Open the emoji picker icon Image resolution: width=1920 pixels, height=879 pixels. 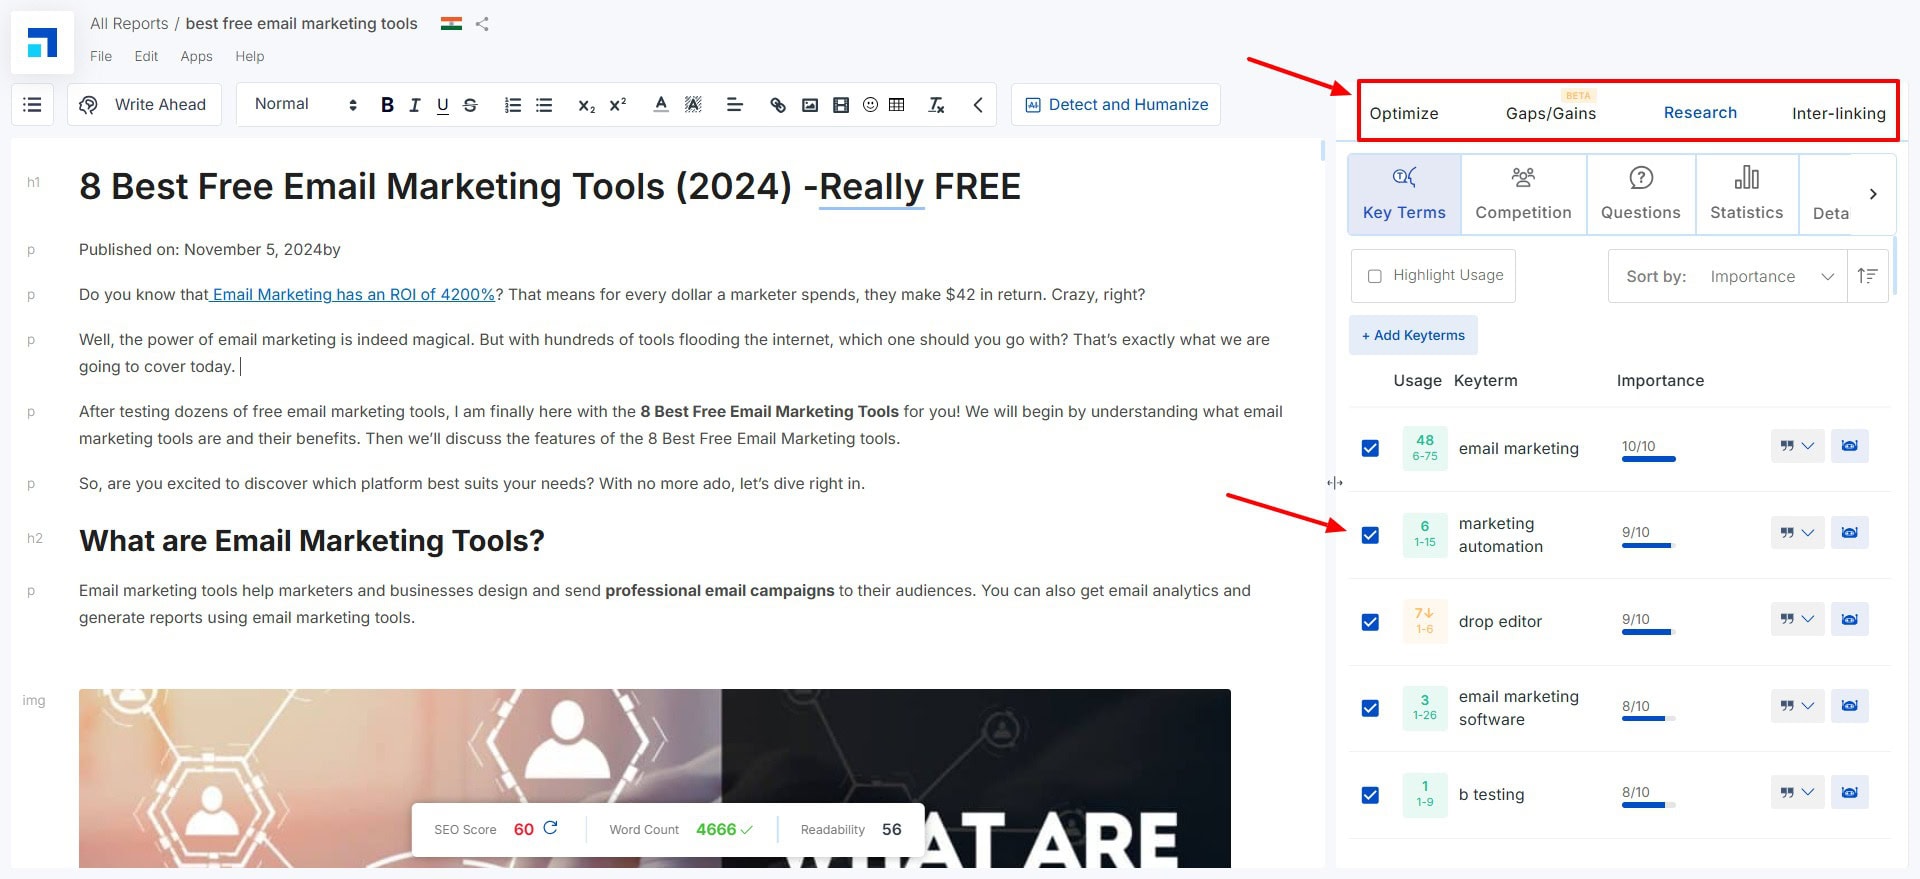coord(870,105)
